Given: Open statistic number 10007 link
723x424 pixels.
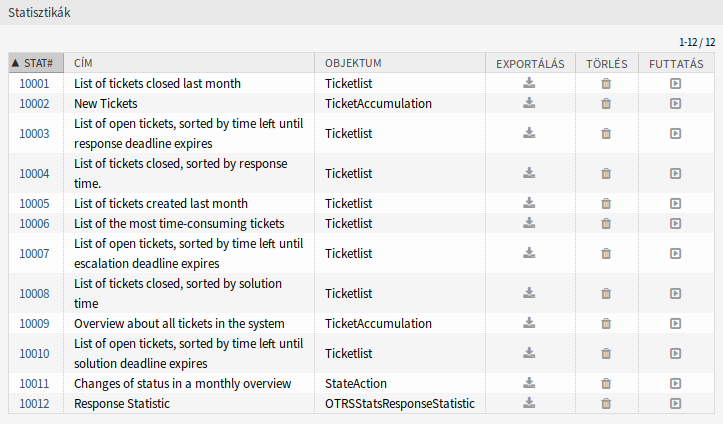Looking at the screenshot, I should [34, 253].
